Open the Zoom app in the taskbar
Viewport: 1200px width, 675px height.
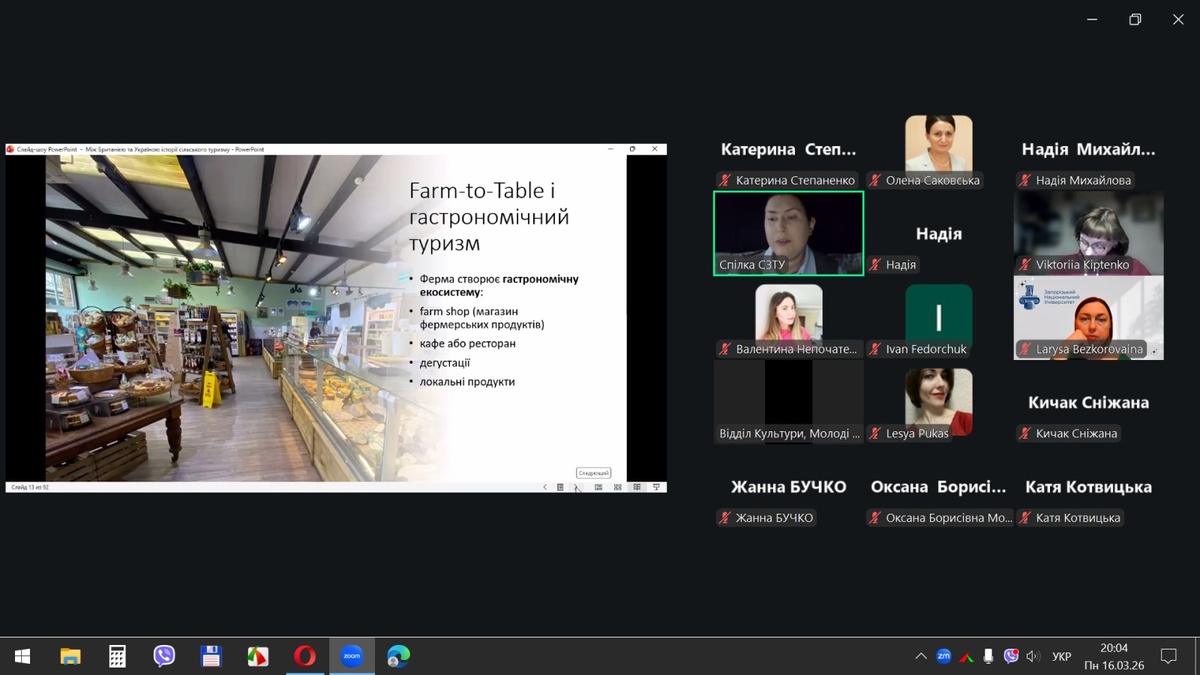(x=352, y=656)
